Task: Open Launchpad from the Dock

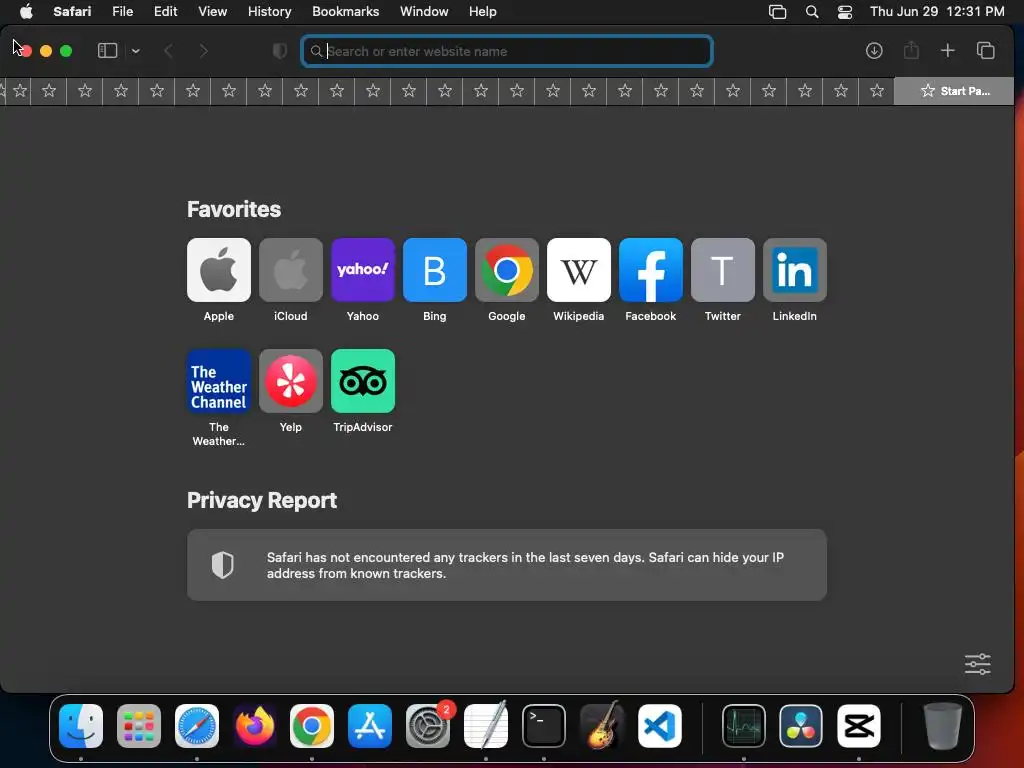Action: coord(138,726)
